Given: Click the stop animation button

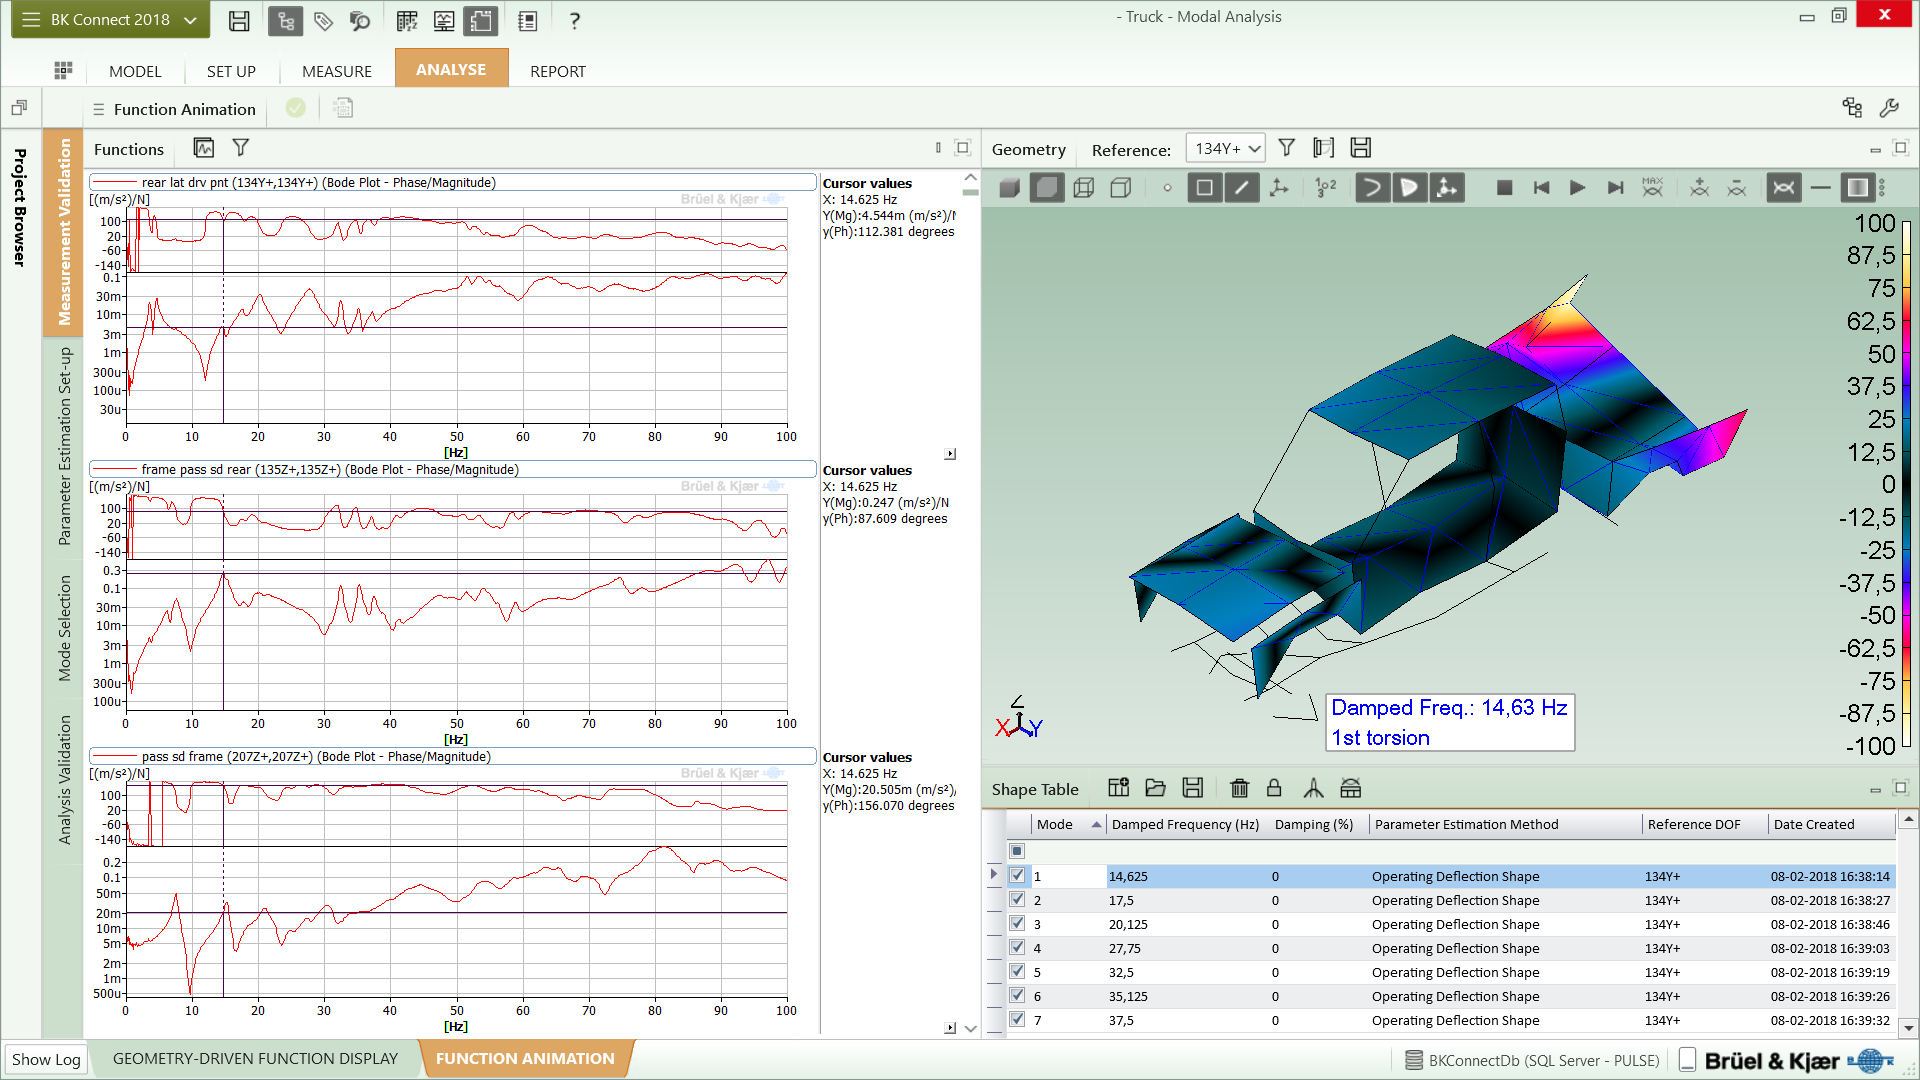Looking at the screenshot, I should tap(1504, 187).
